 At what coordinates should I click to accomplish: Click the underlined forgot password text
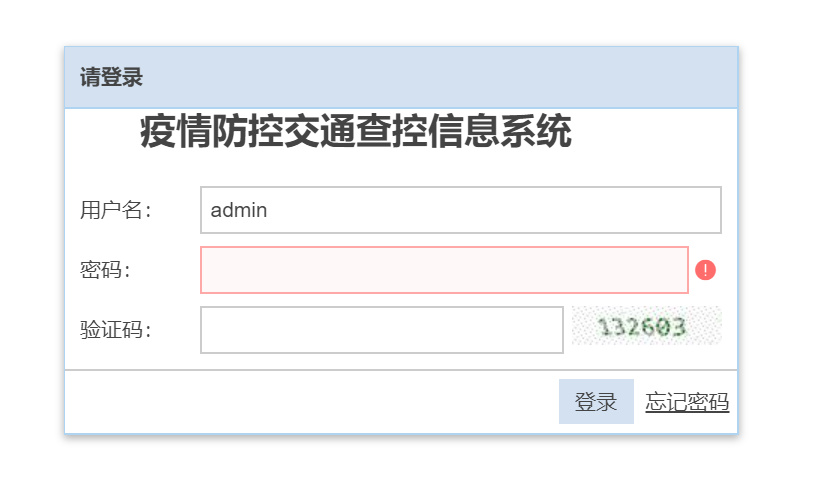coord(687,402)
